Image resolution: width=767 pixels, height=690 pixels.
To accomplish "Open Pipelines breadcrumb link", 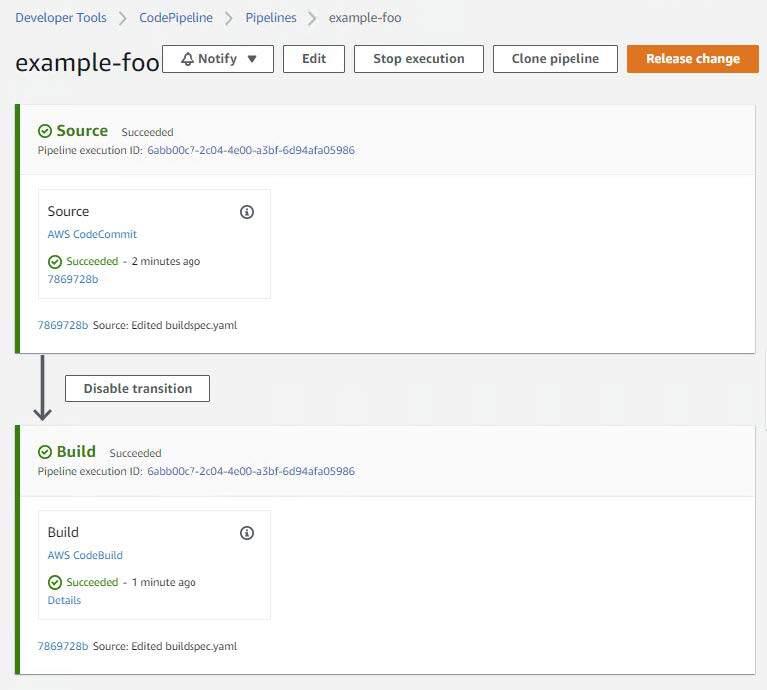I will 272,18.
